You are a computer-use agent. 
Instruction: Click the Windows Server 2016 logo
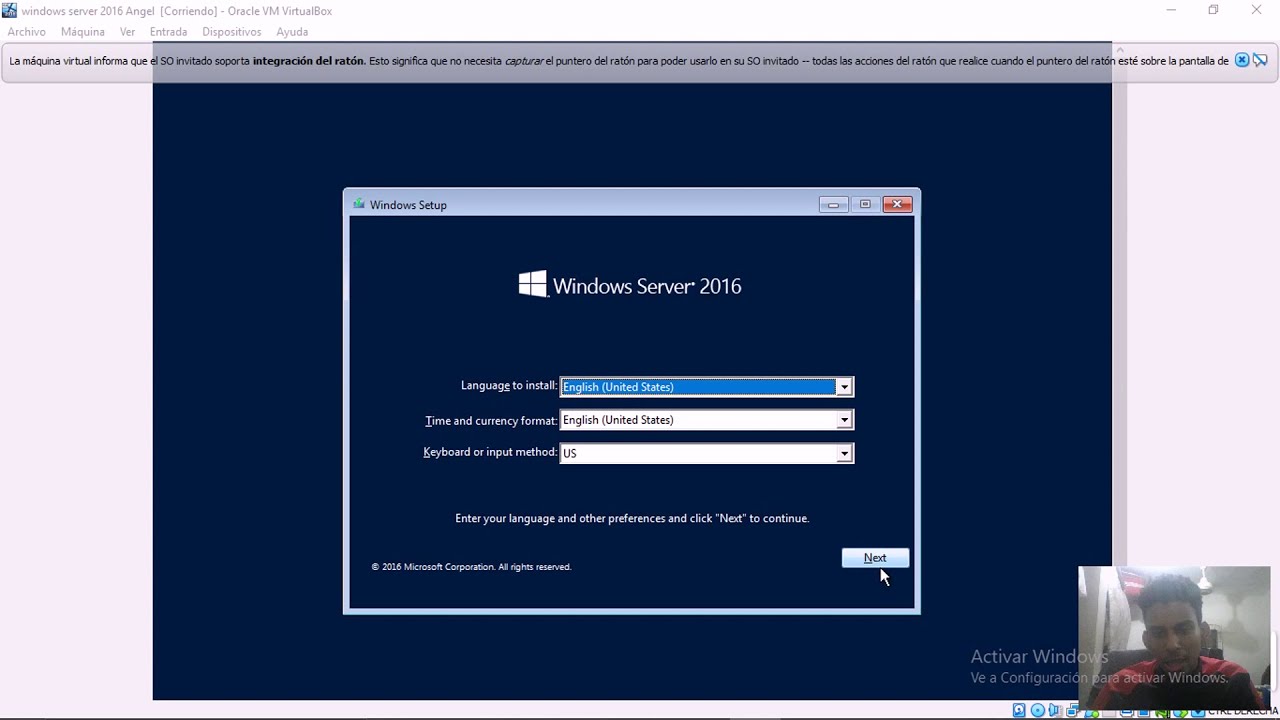click(x=630, y=285)
